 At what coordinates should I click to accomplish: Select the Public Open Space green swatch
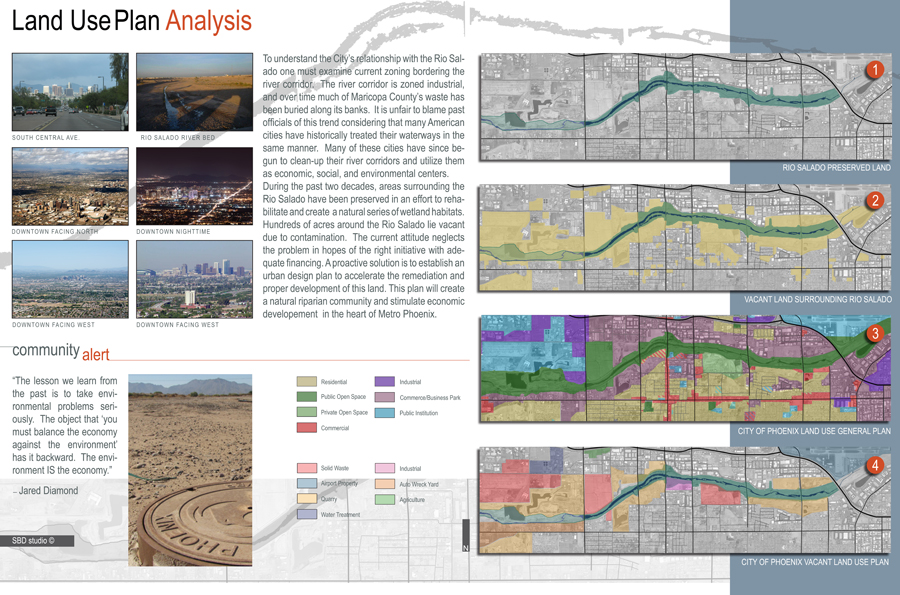307,397
